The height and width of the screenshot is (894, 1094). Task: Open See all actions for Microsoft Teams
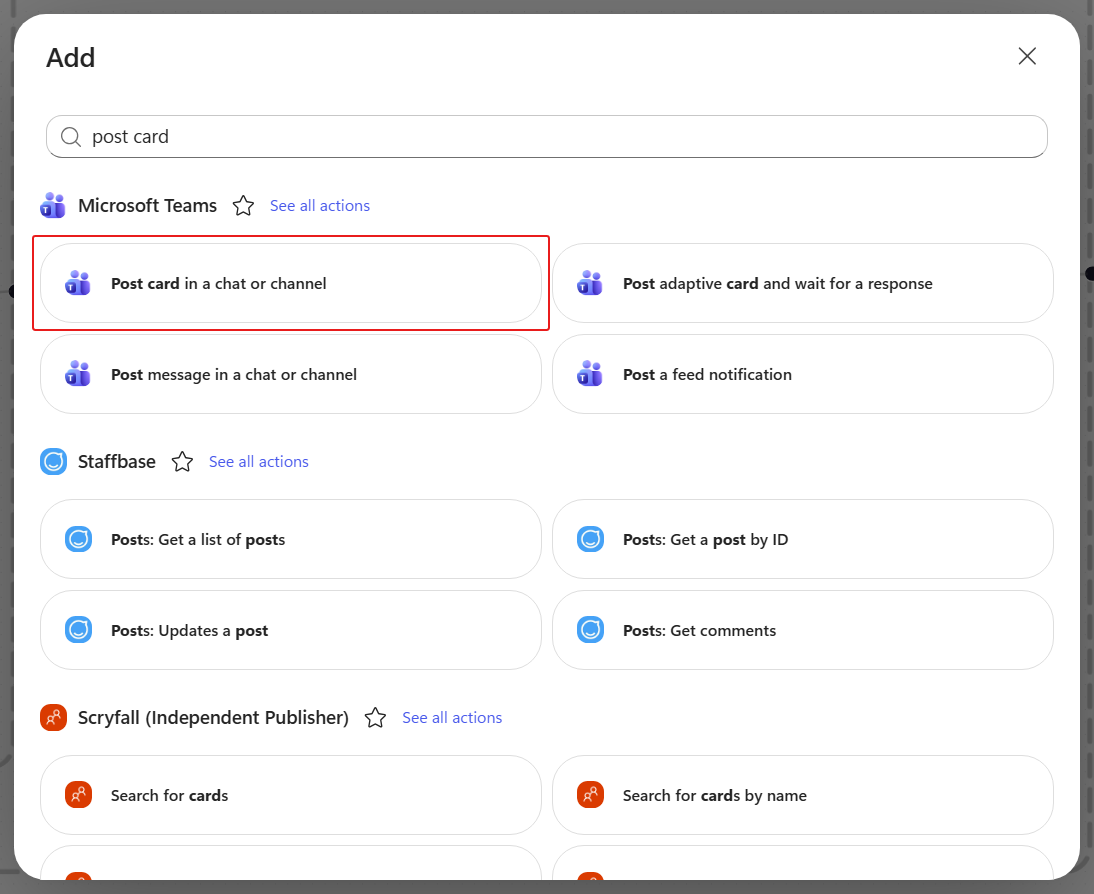[320, 206]
